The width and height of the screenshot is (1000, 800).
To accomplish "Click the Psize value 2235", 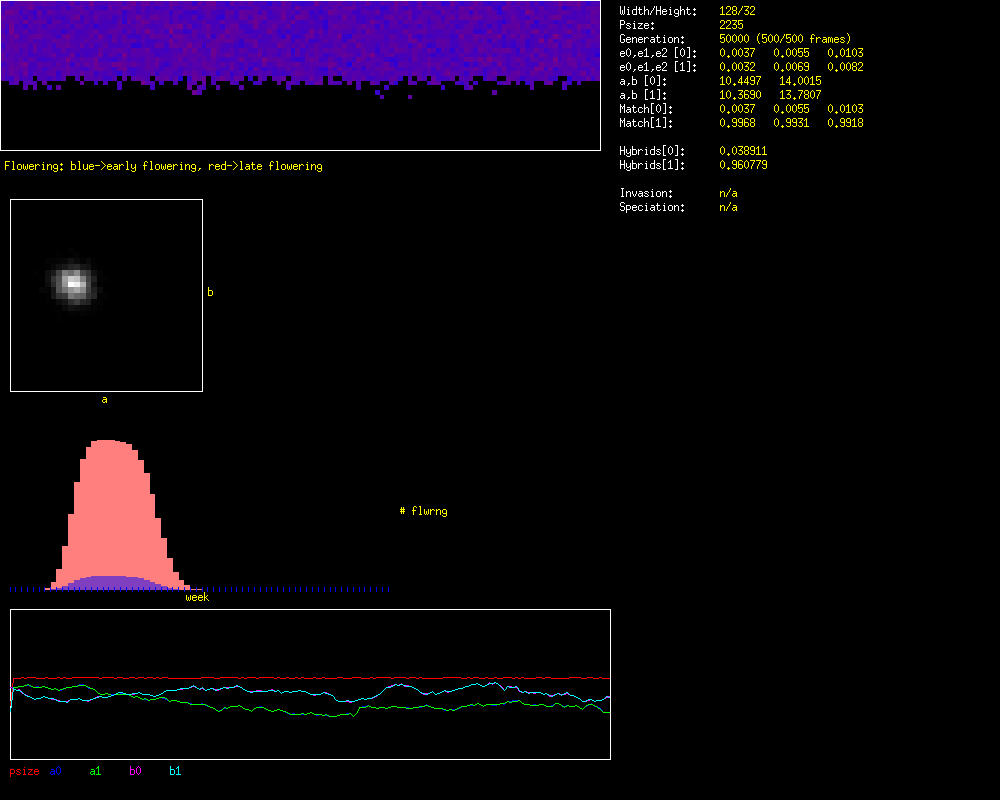I will pyautogui.click(x=731, y=25).
